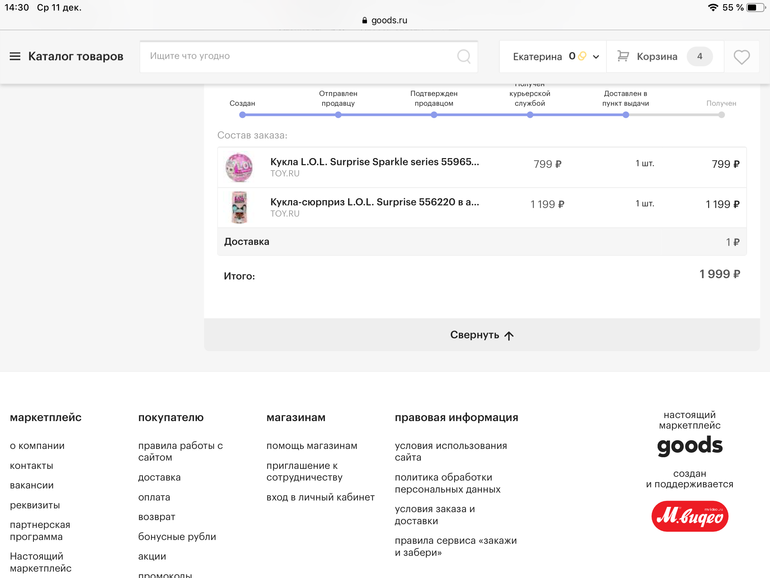Viewport: 770px width, 578px height.
Task: Open the 'контакты' footer link
Action: 31,466
